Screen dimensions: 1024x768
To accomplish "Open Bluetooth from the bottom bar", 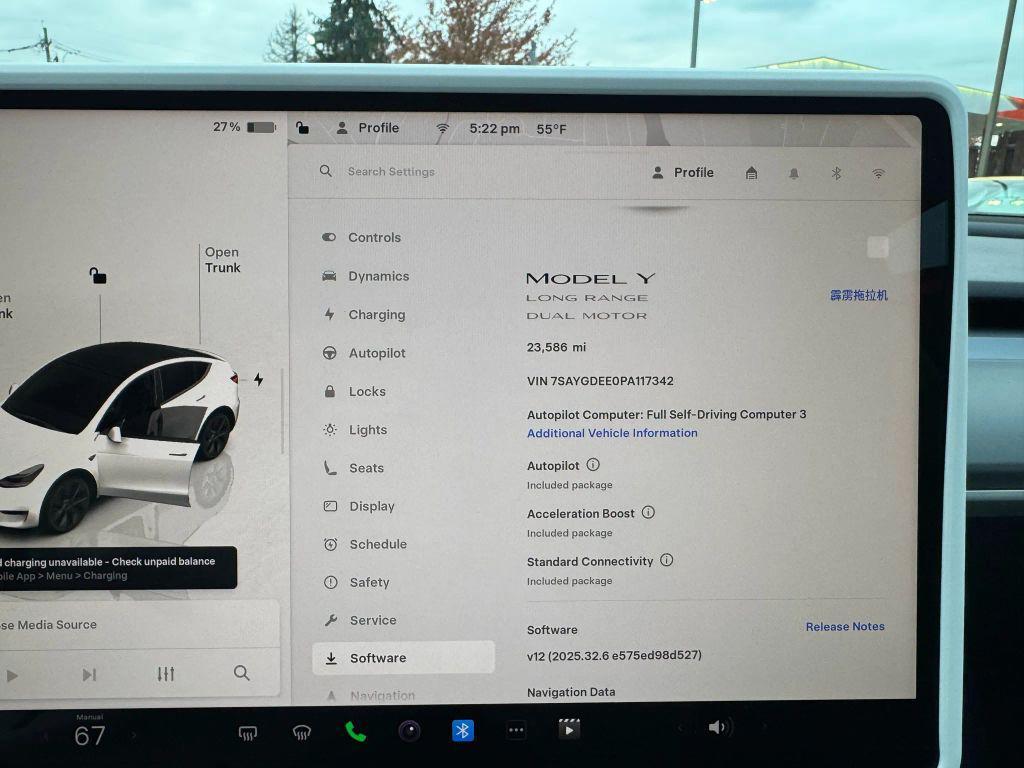I will click(x=462, y=730).
